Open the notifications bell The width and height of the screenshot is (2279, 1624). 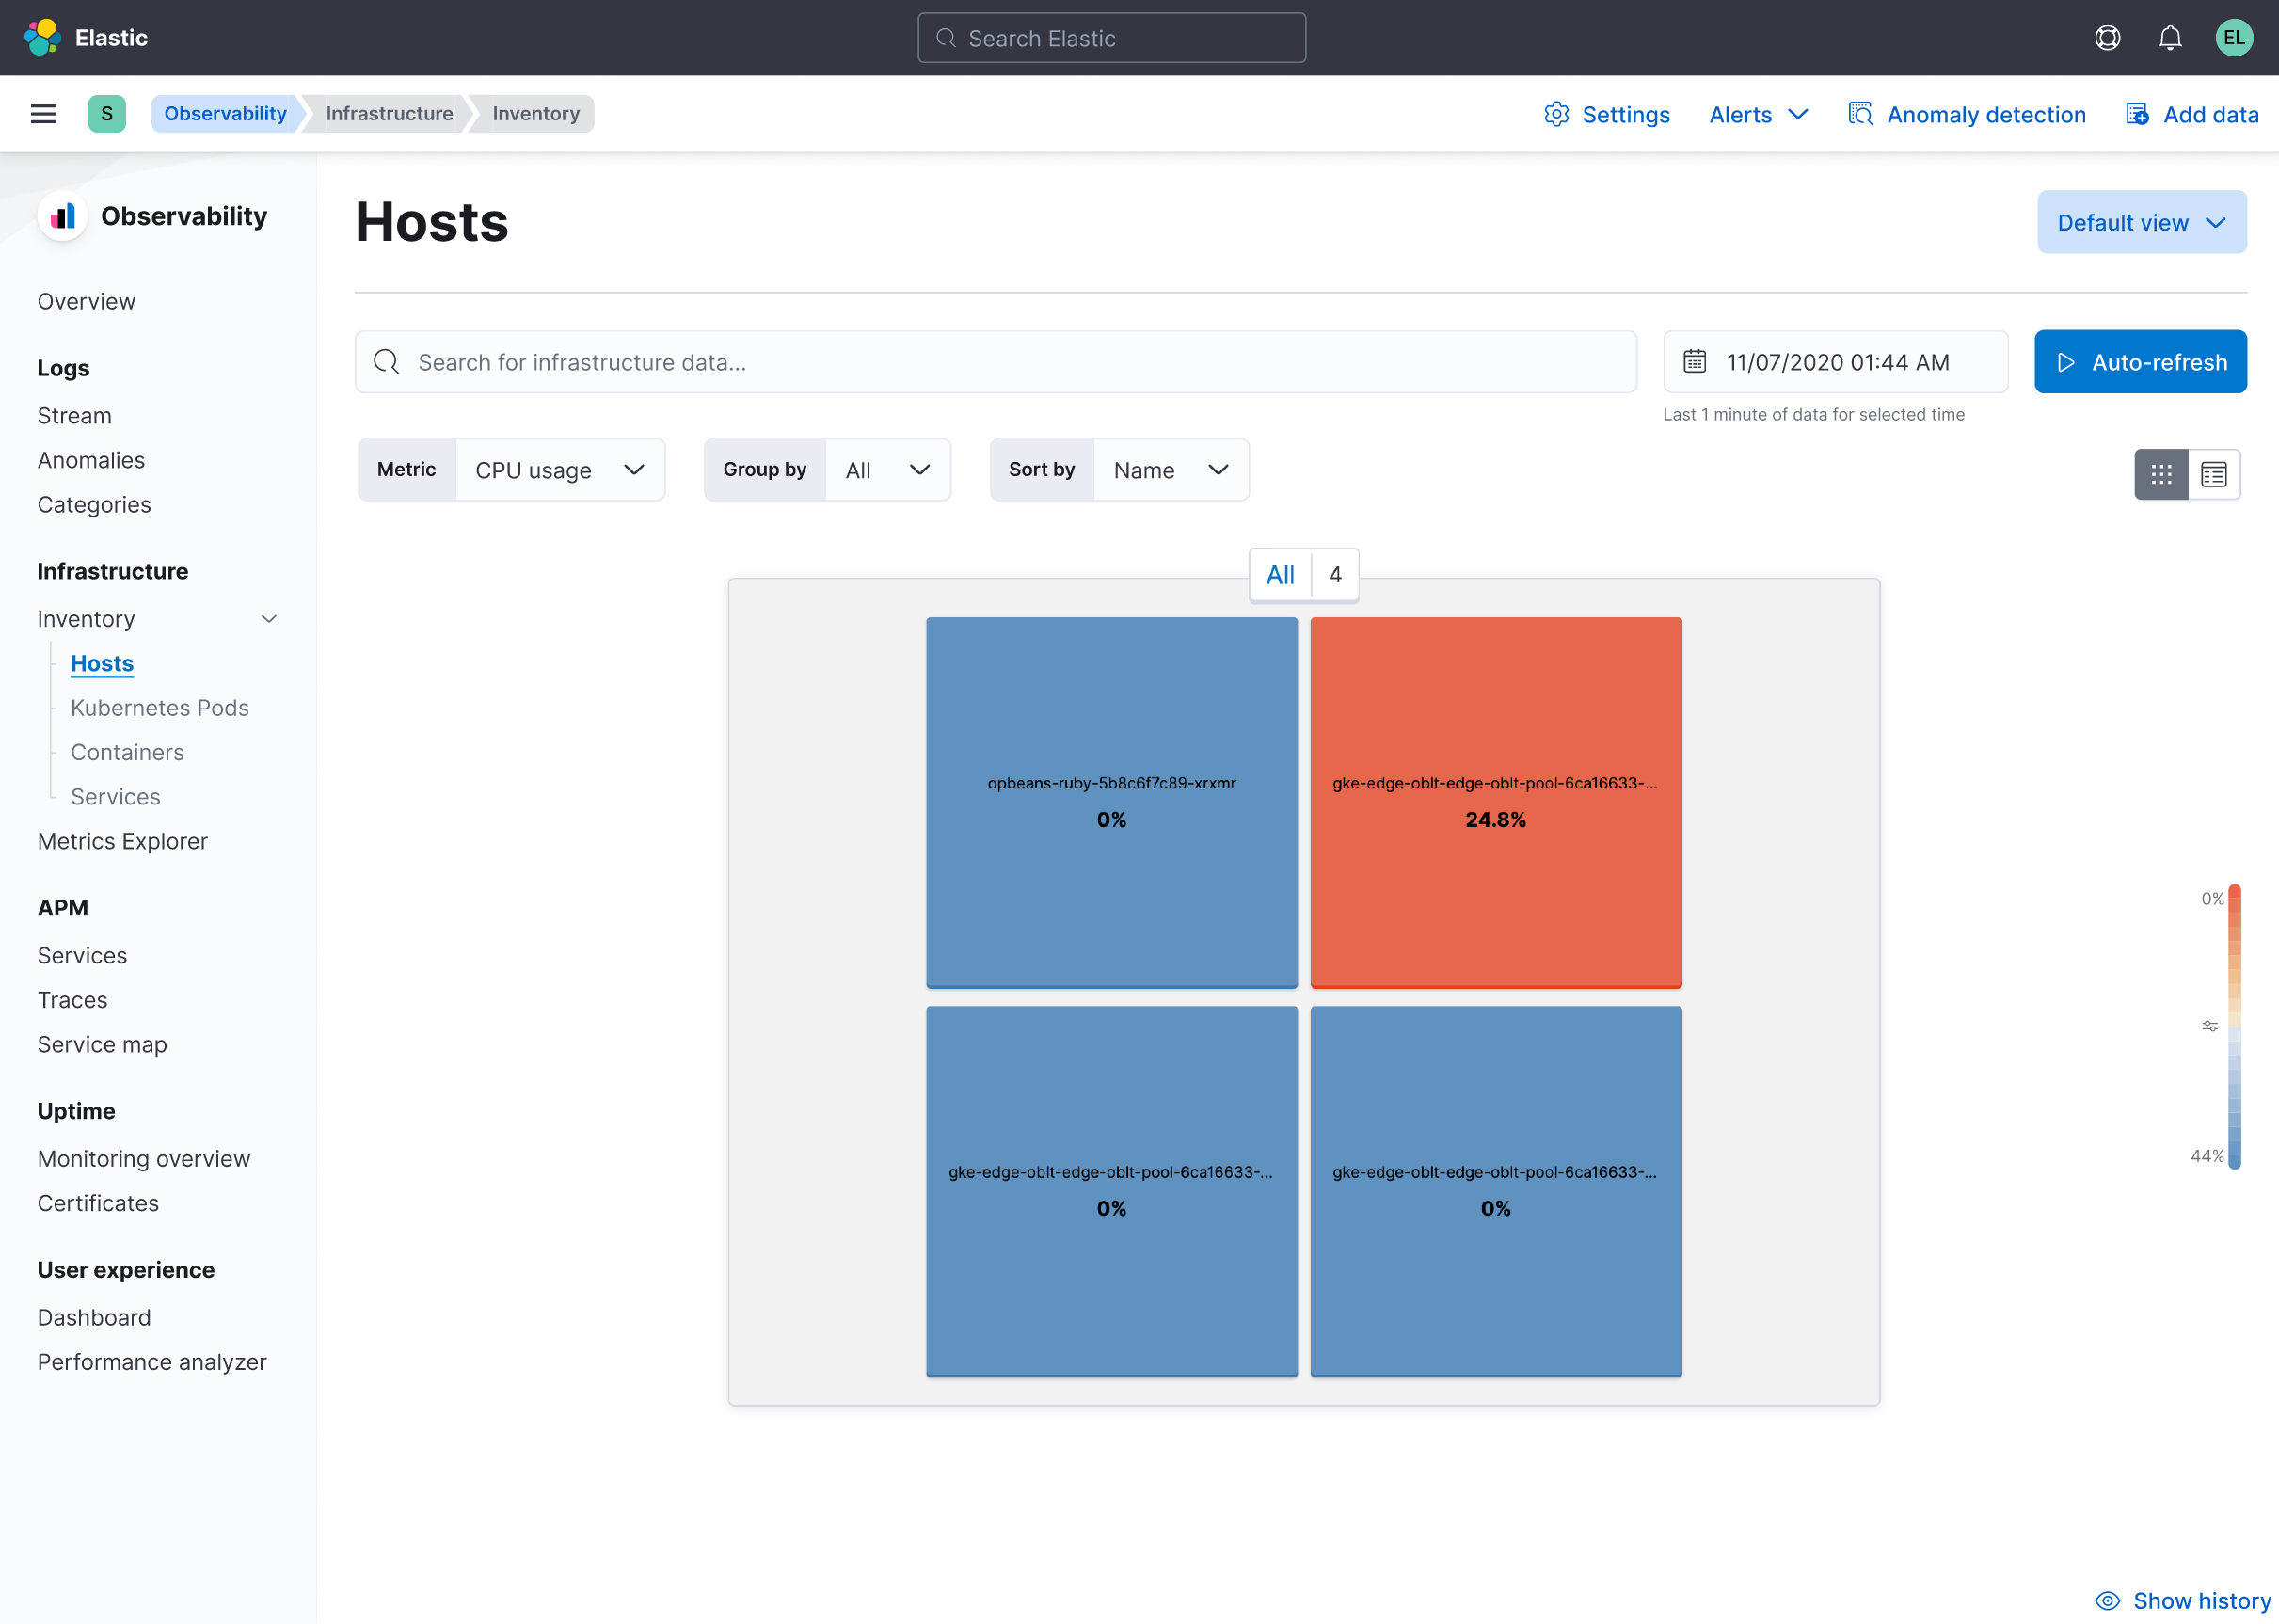(2170, 37)
